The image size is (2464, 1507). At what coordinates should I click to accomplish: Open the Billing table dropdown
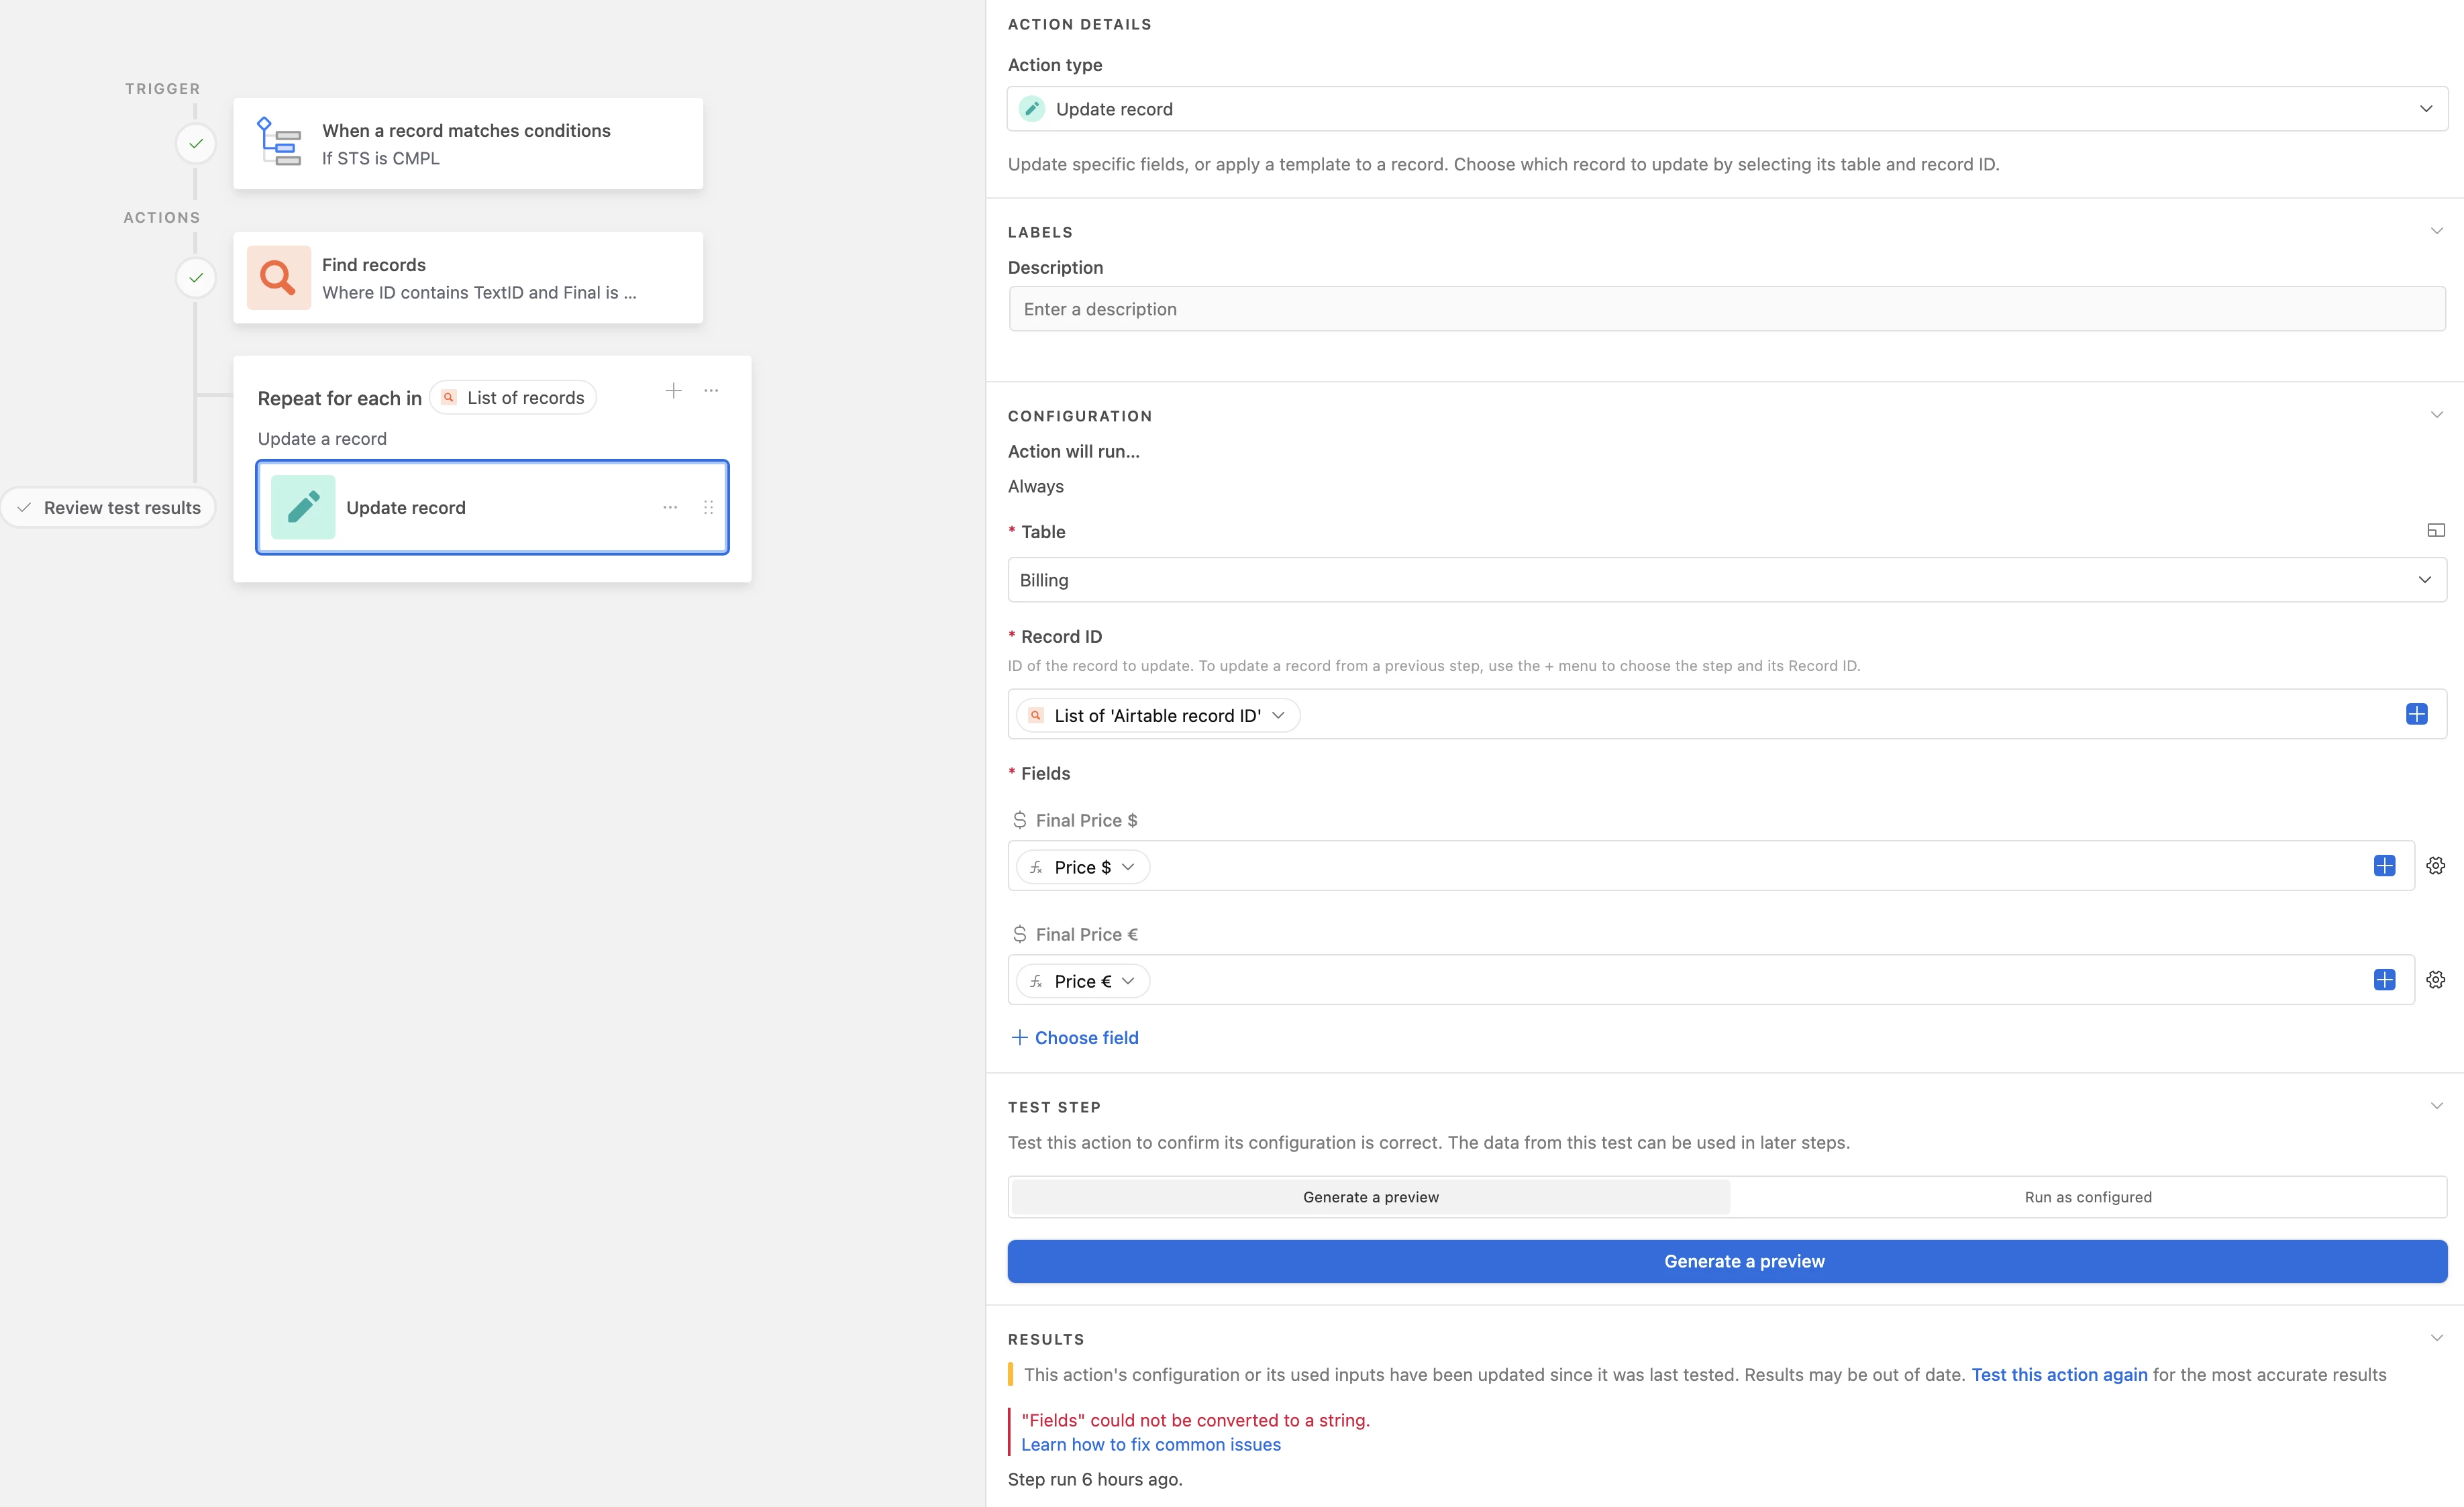tap(1726, 580)
